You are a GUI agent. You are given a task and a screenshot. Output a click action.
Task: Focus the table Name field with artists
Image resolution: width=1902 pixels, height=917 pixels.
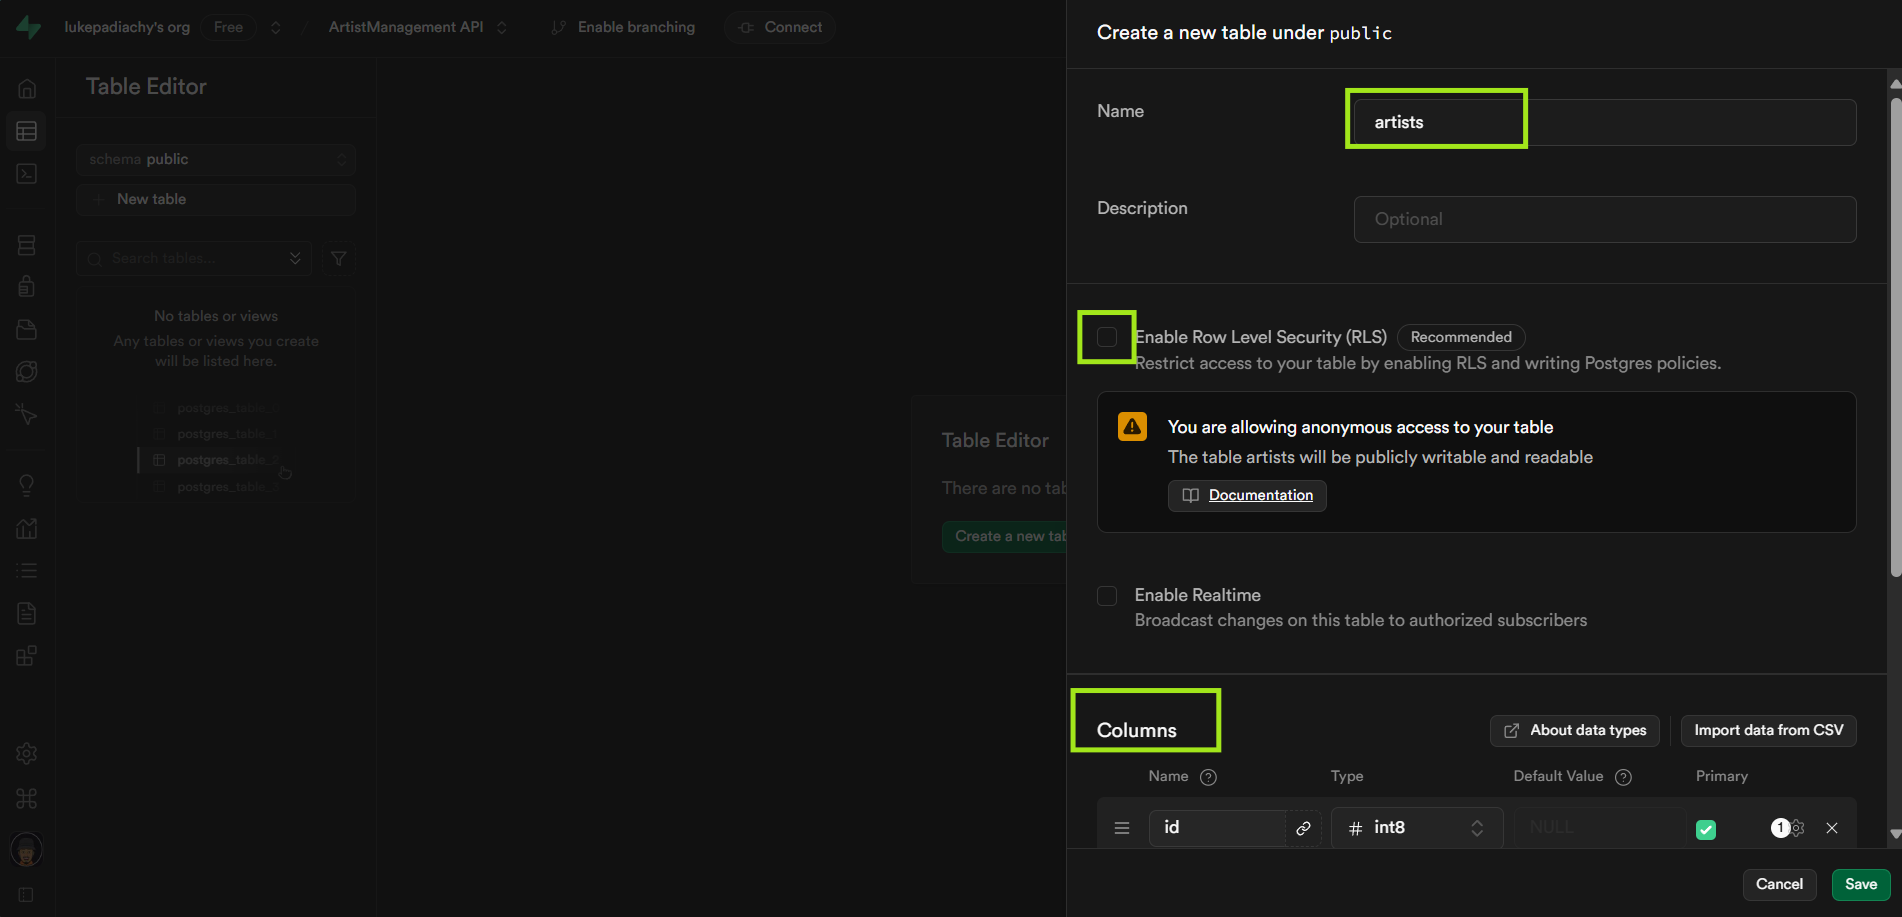click(1605, 122)
